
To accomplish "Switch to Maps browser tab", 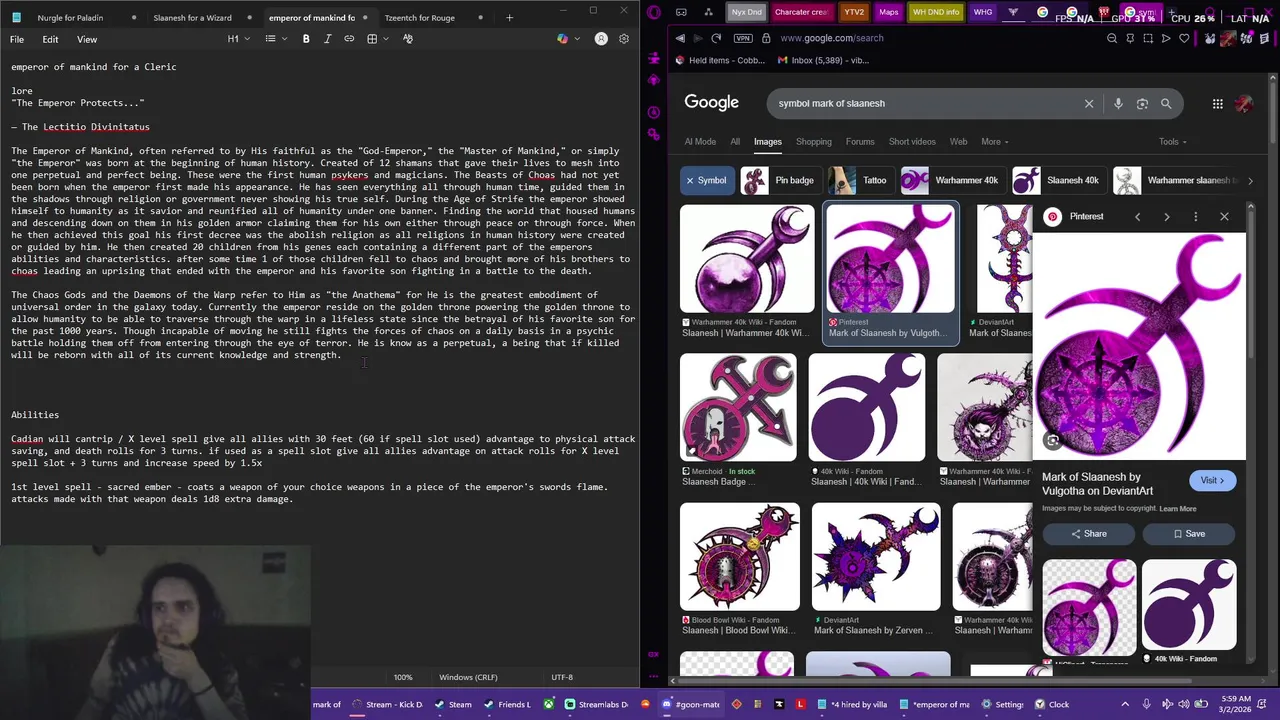I will click(x=888, y=12).
